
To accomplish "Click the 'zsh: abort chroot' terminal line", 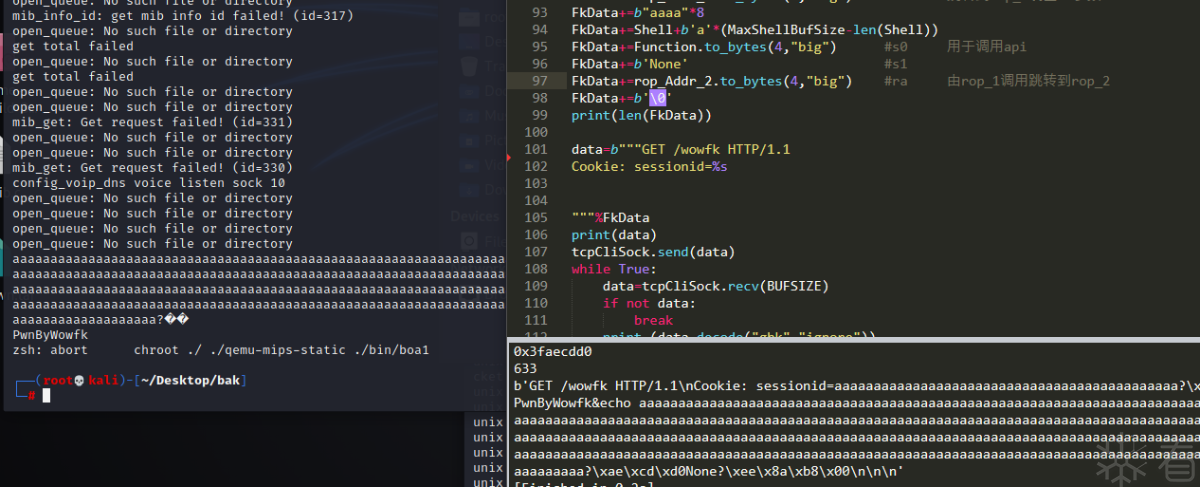I will (x=221, y=350).
